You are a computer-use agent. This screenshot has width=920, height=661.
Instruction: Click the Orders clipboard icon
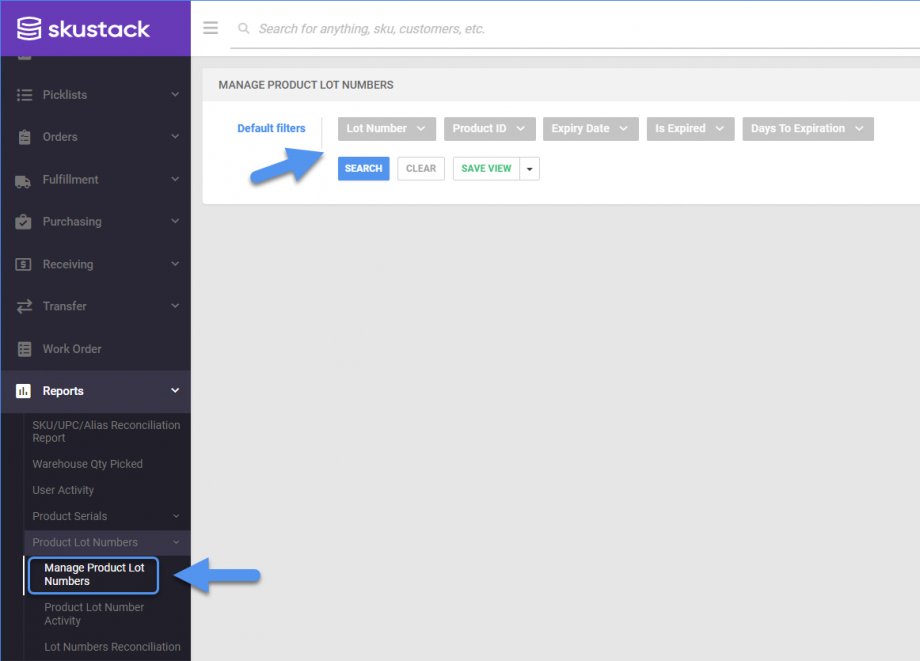[24, 137]
